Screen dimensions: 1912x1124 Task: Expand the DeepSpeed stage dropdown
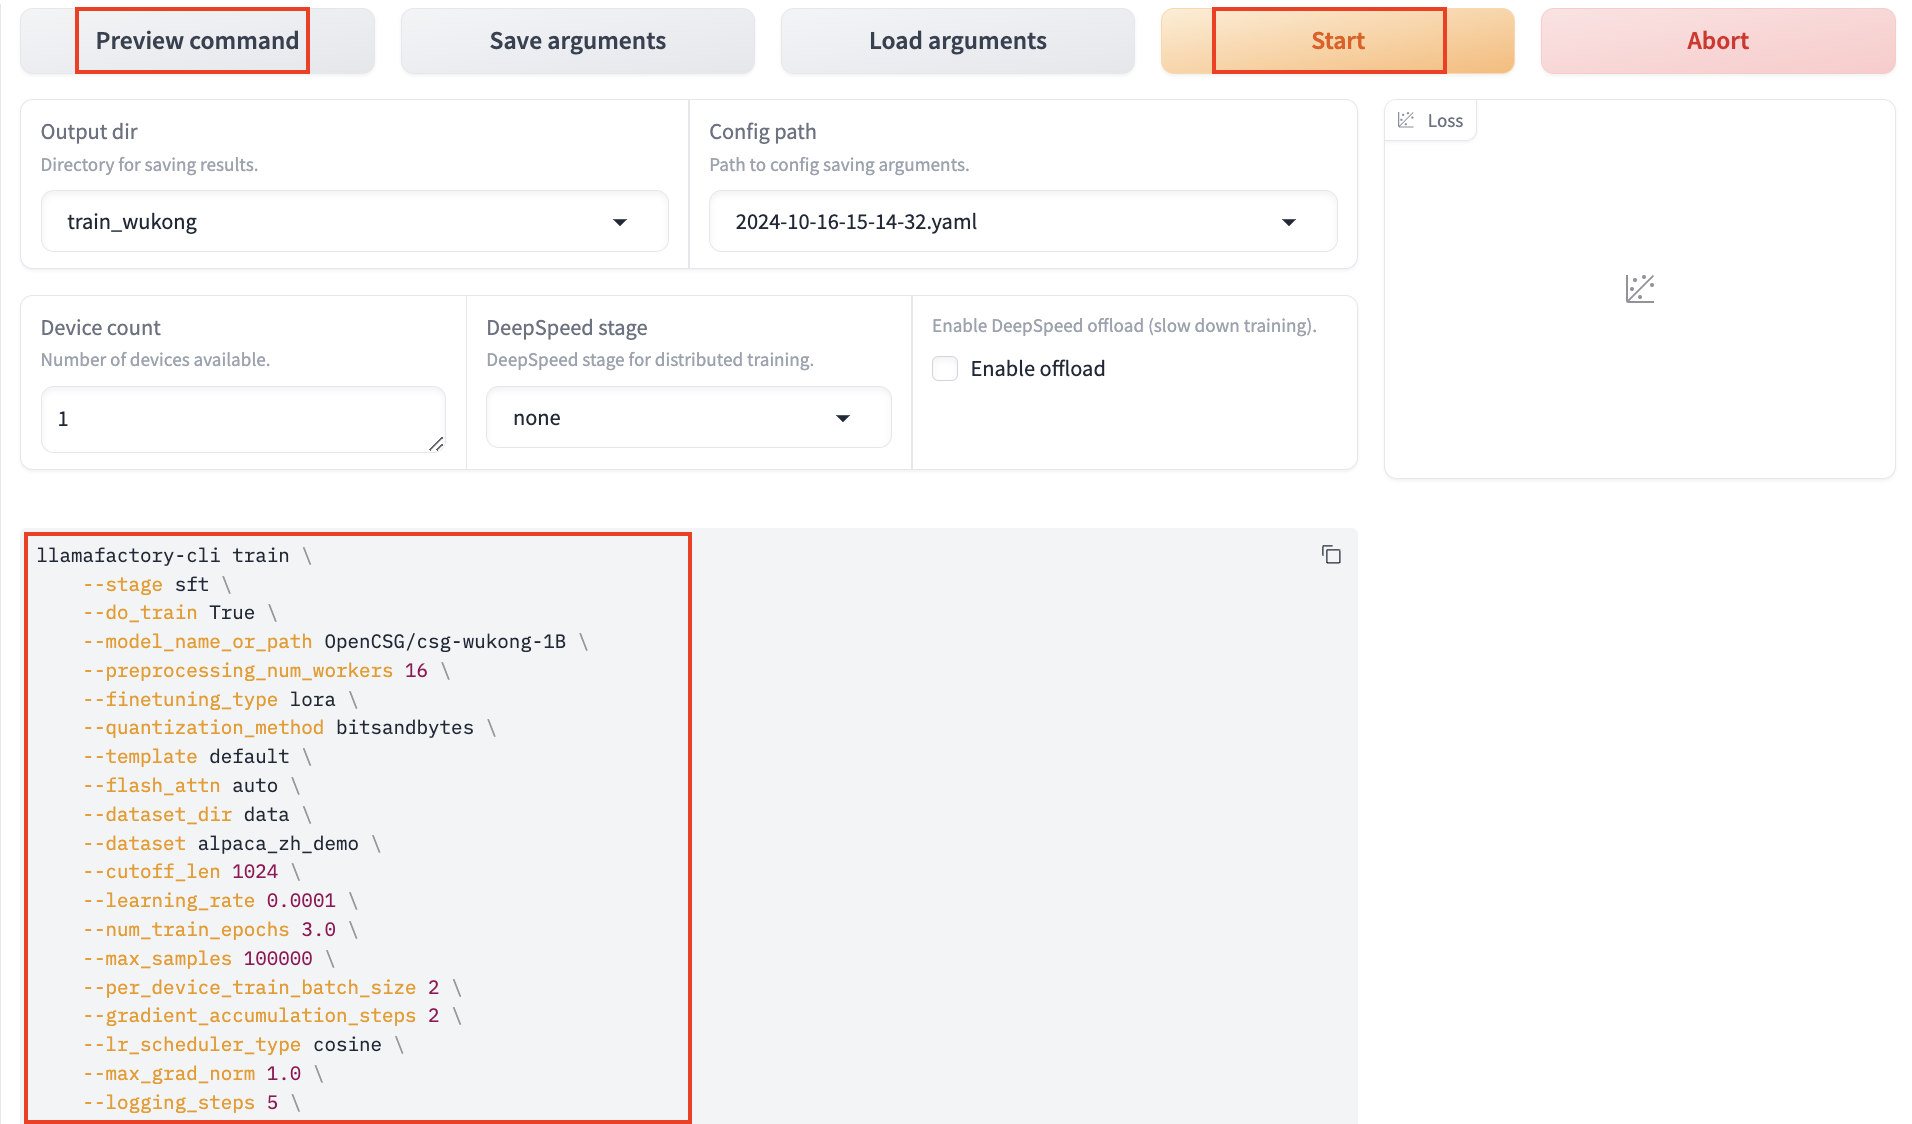click(843, 418)
